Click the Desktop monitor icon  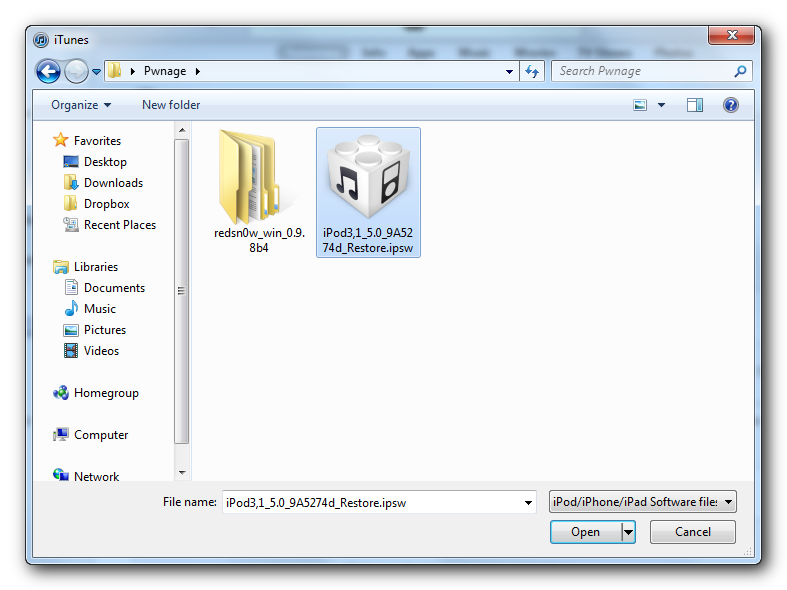(x=71, y=162)
